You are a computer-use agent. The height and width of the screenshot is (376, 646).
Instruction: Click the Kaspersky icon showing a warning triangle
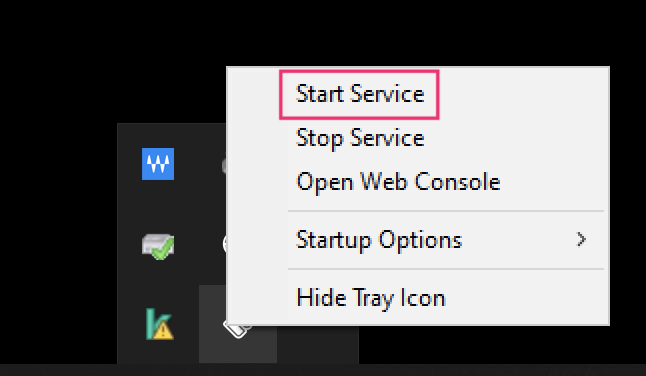point(159,324)
